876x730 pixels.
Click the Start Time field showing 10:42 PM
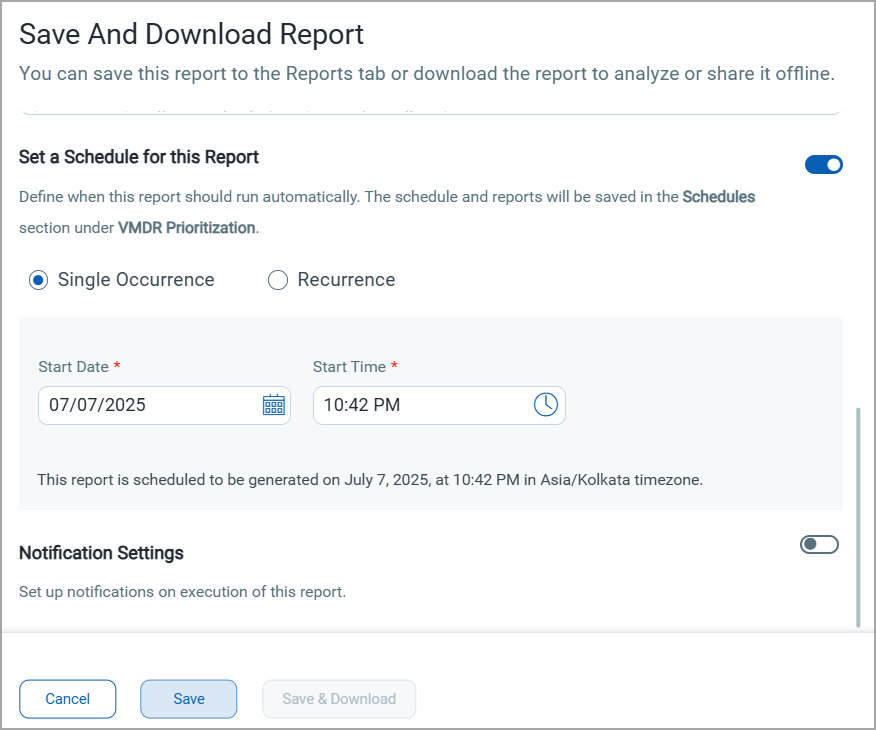420,405
